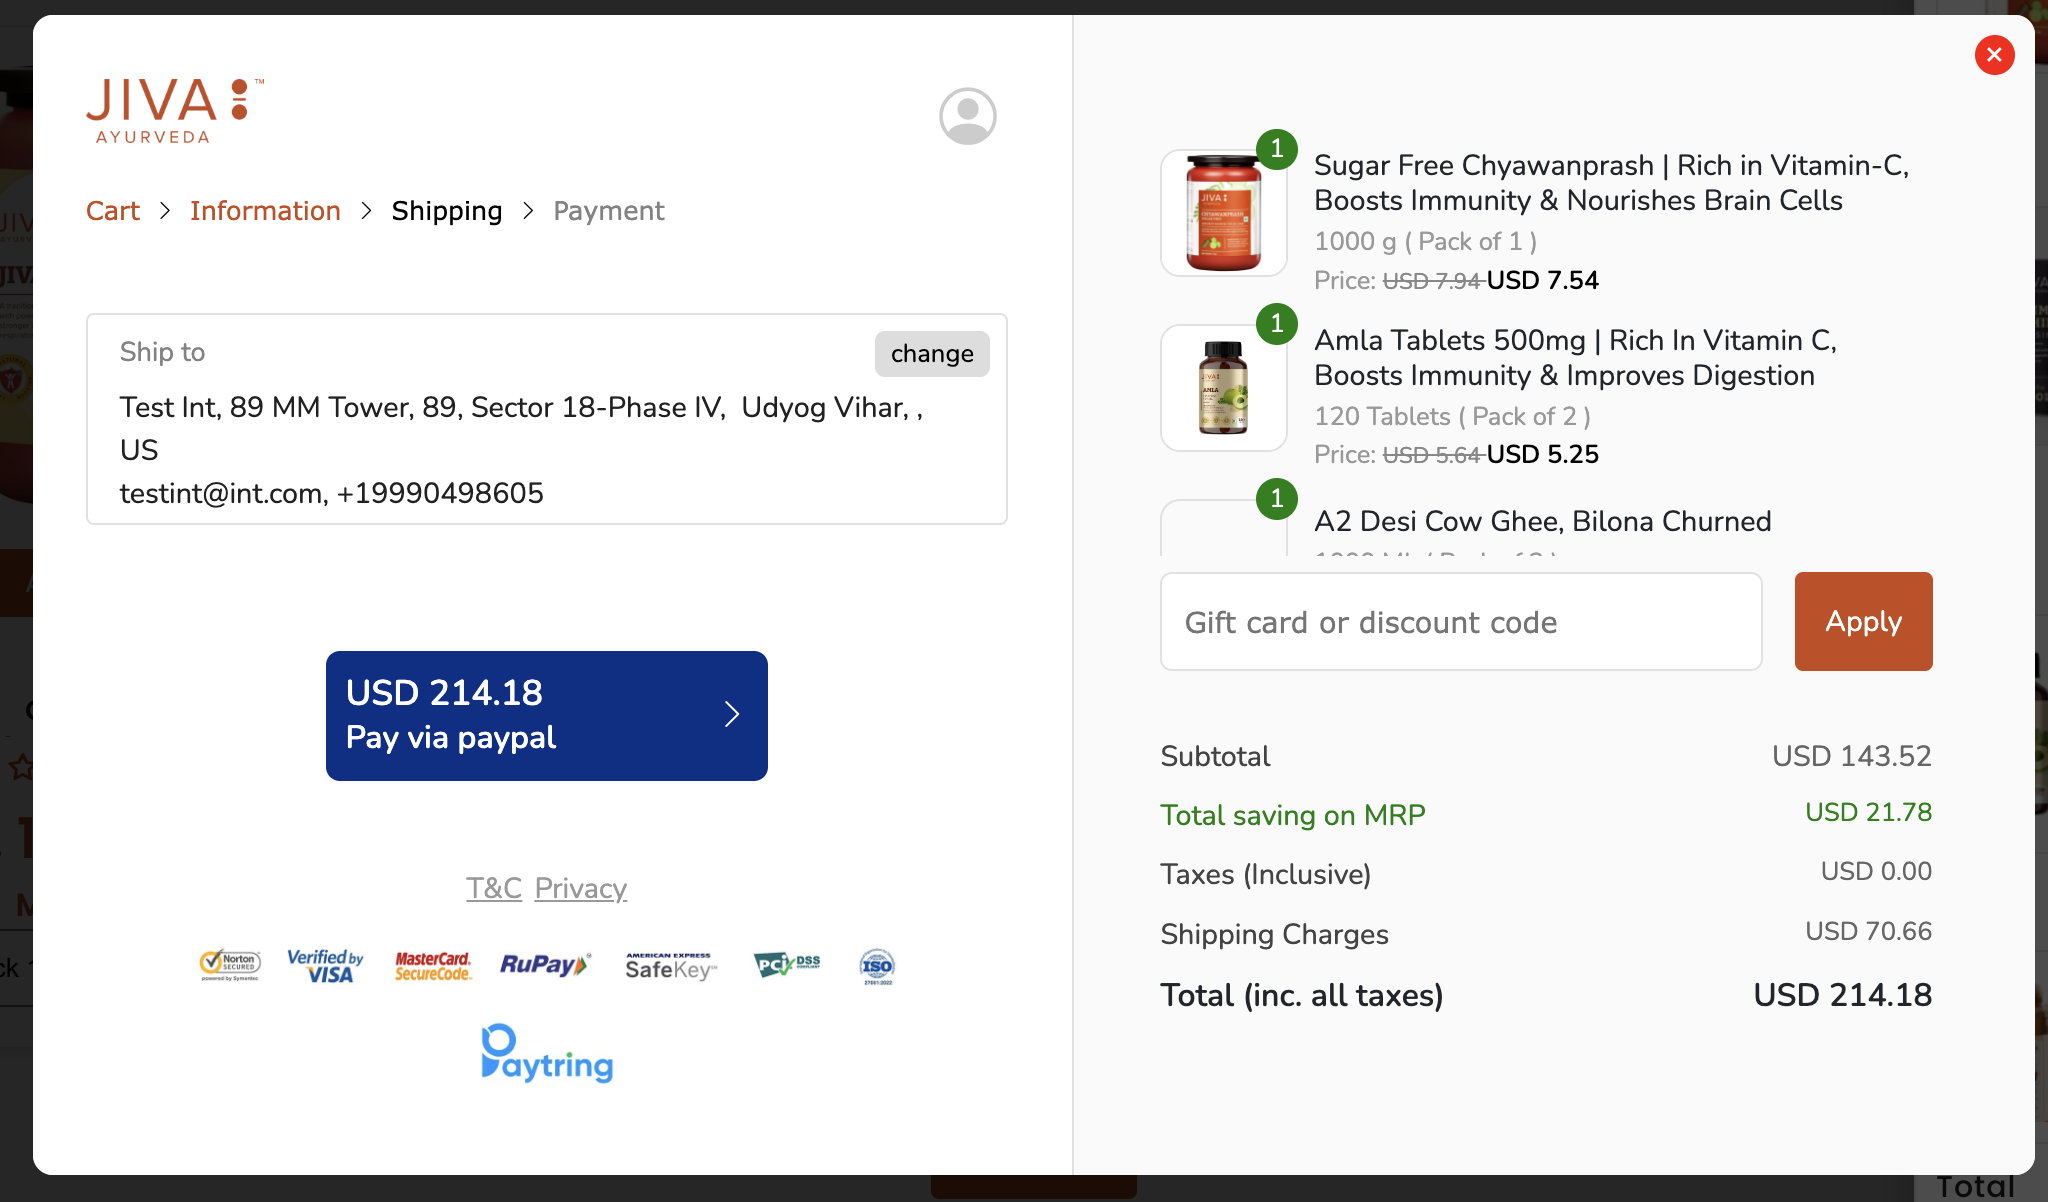Click the ISO certification badge

(877, 966)
